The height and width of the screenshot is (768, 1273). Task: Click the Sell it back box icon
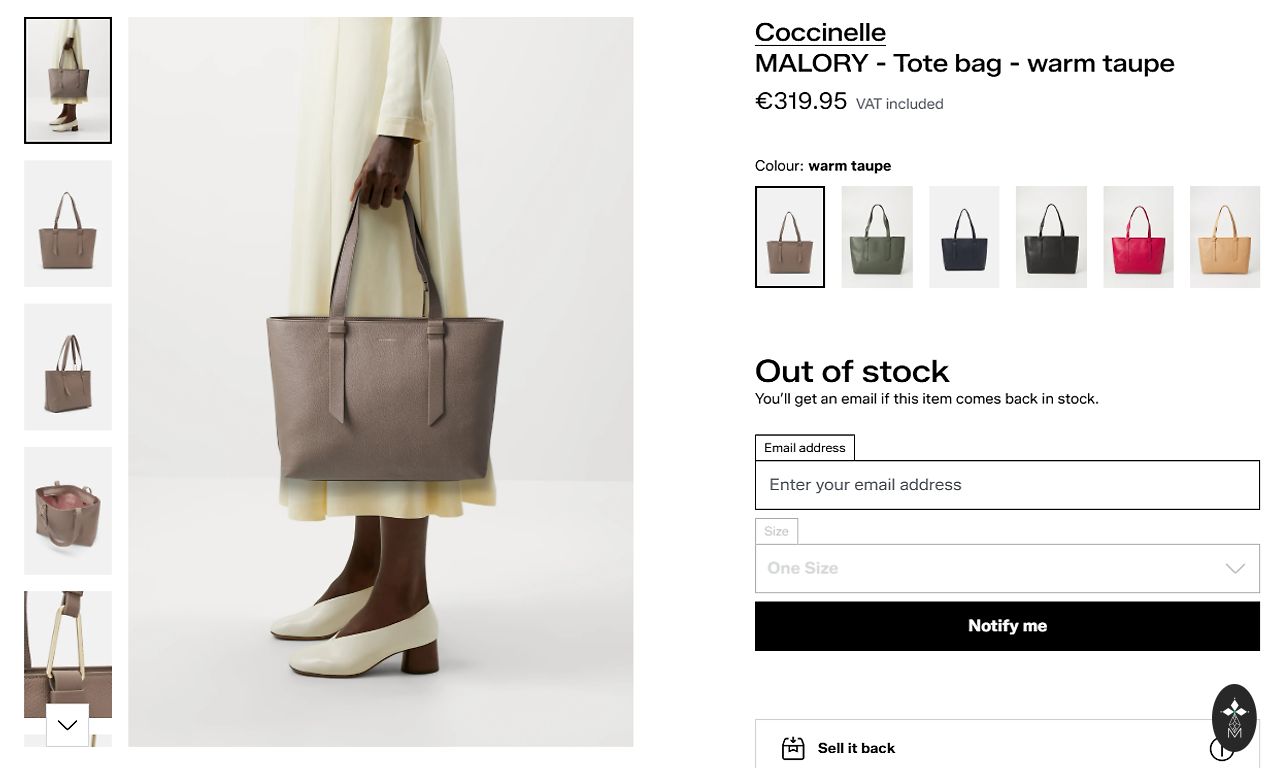(x=793, y=748)
